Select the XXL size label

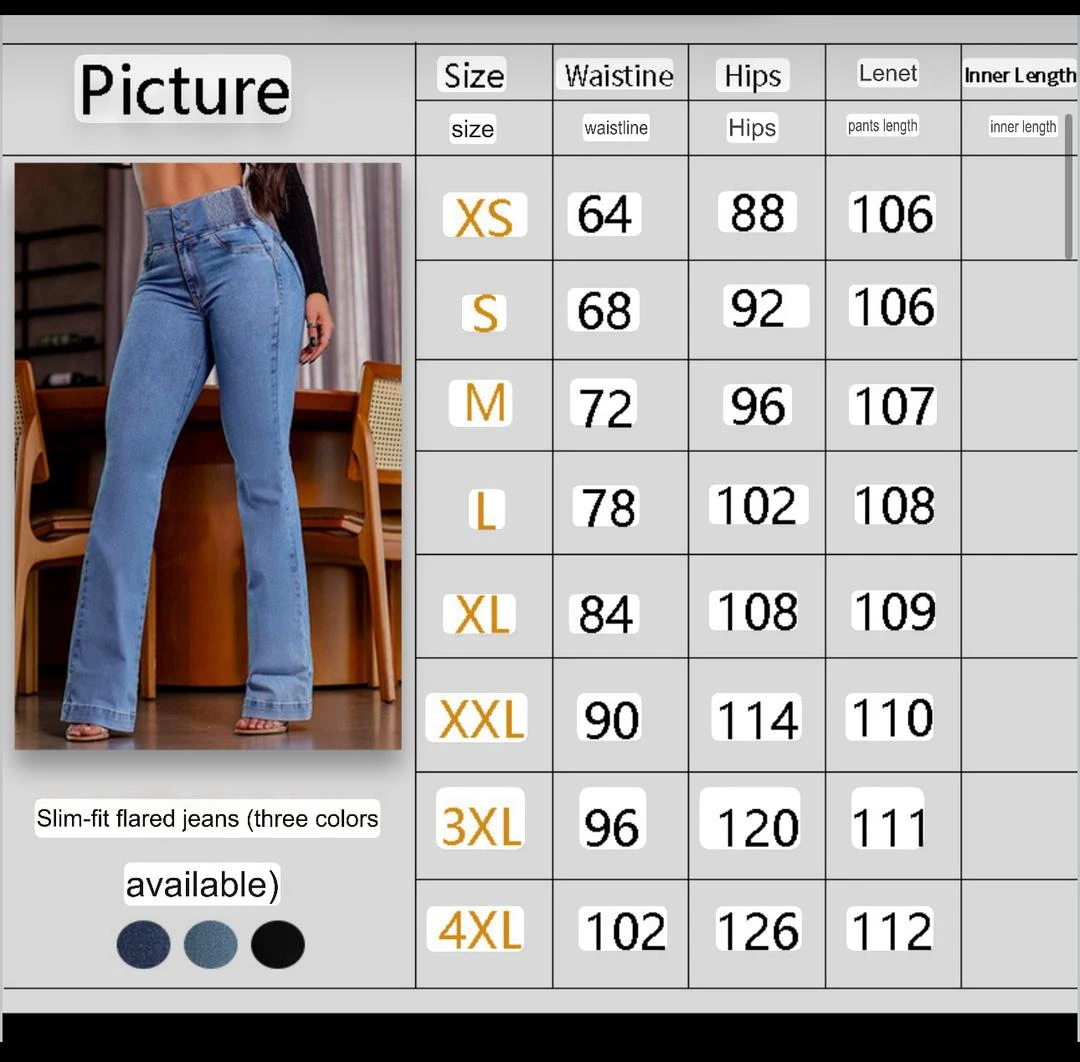click(481, 718)
